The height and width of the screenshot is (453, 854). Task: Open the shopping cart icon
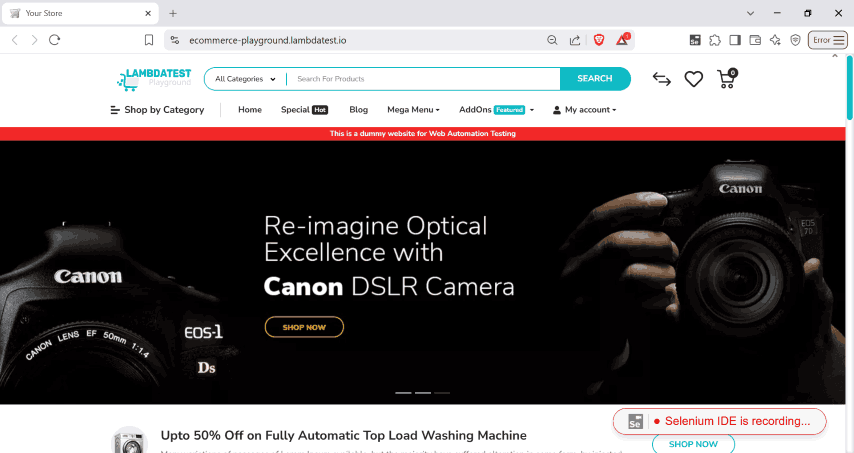727,79
